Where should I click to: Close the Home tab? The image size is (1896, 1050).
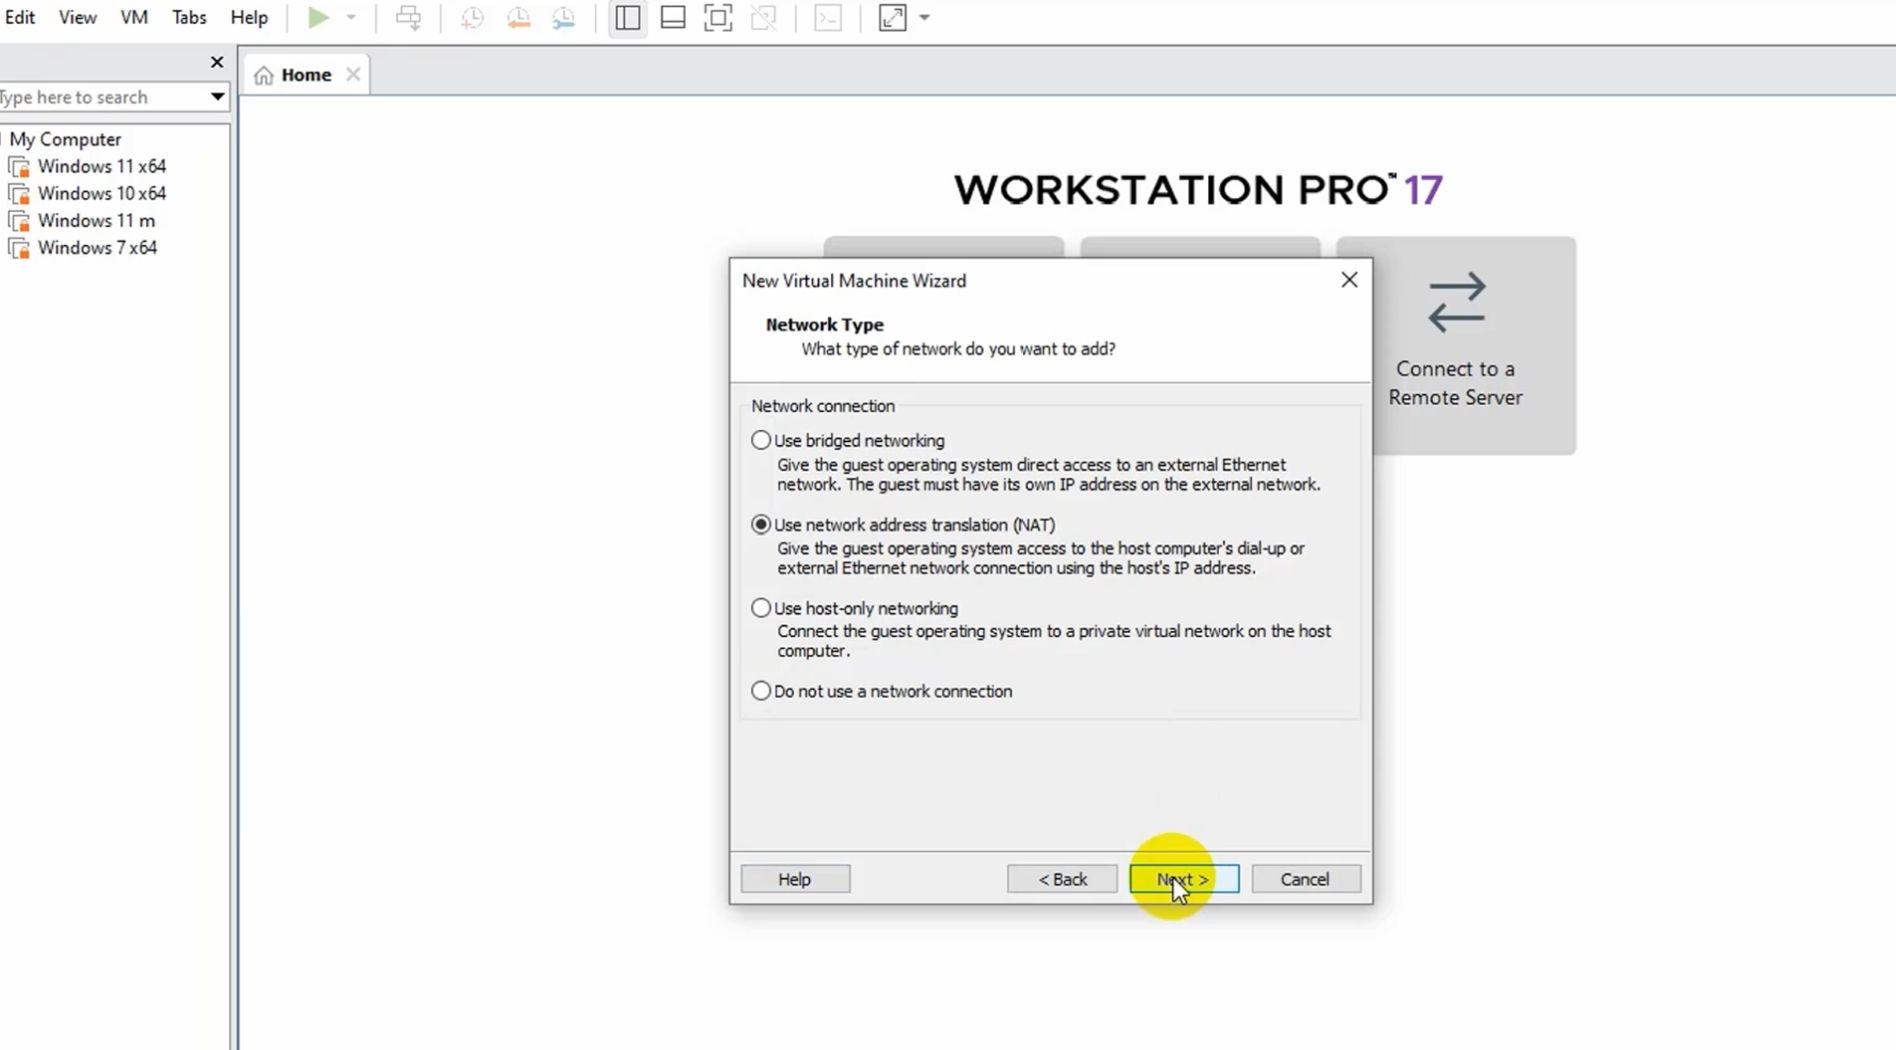(353, 75)
